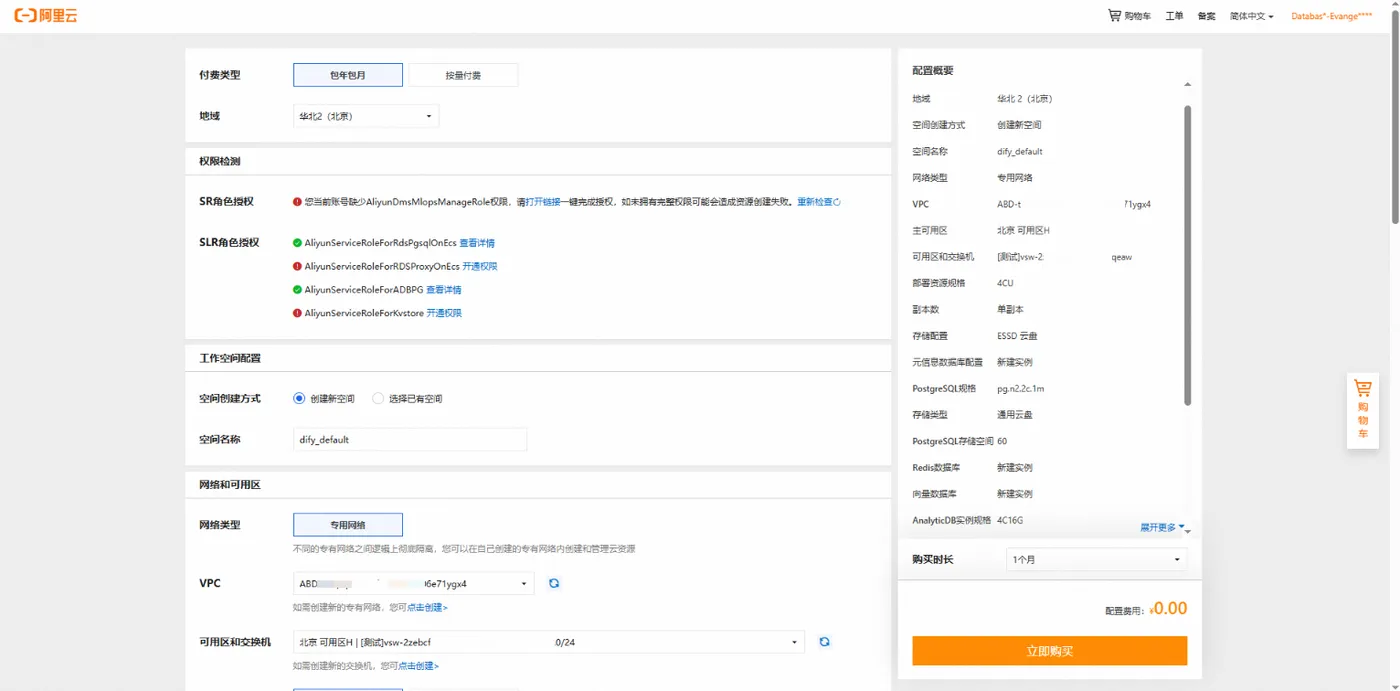
Task: Click '北京 可用区H' in summary
Action: pos(1023,230)
